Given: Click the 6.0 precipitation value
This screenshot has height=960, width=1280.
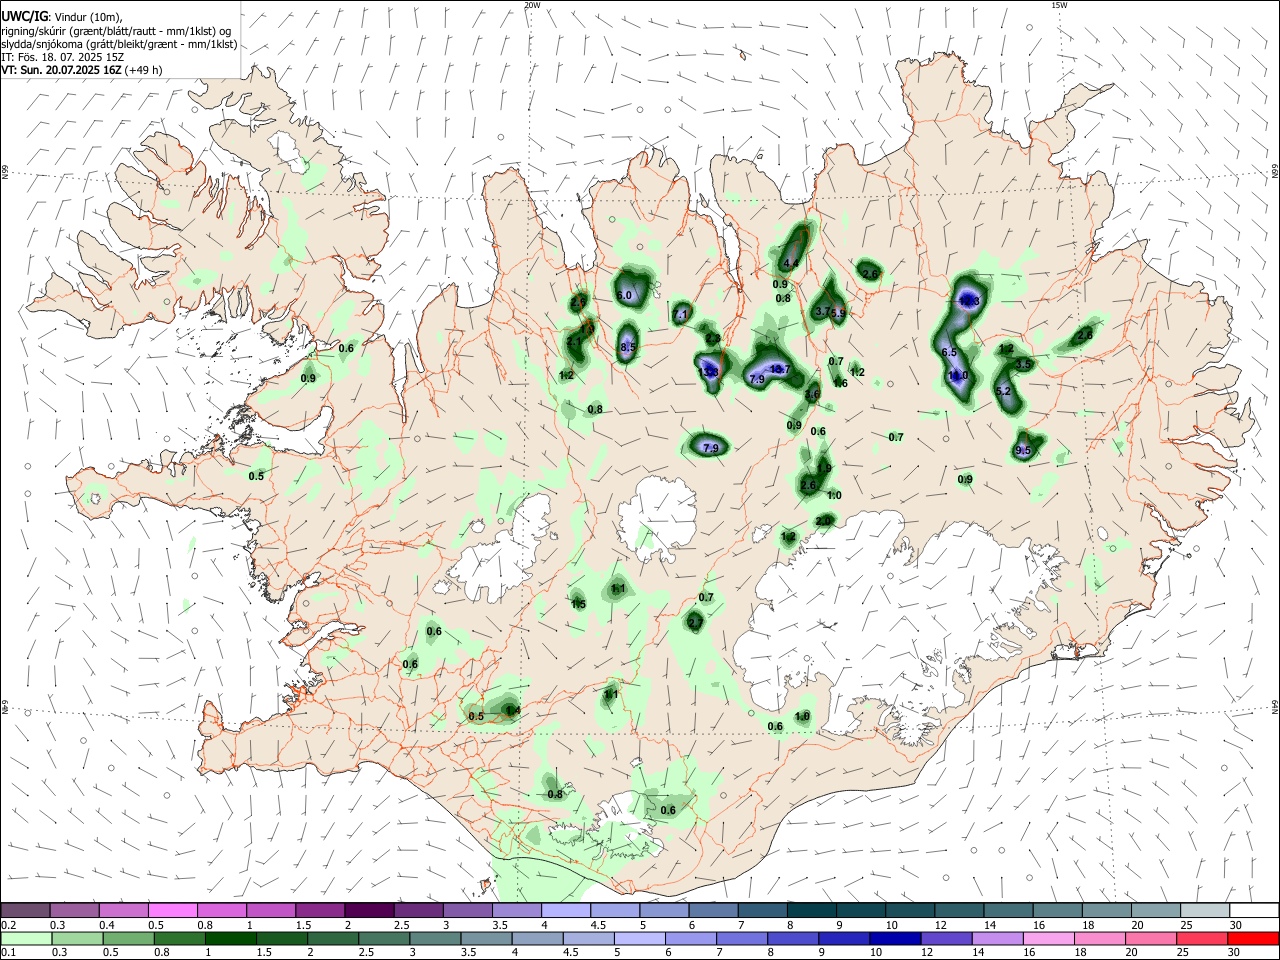Looking at the screenshot, I should click(x=625, y=296).
